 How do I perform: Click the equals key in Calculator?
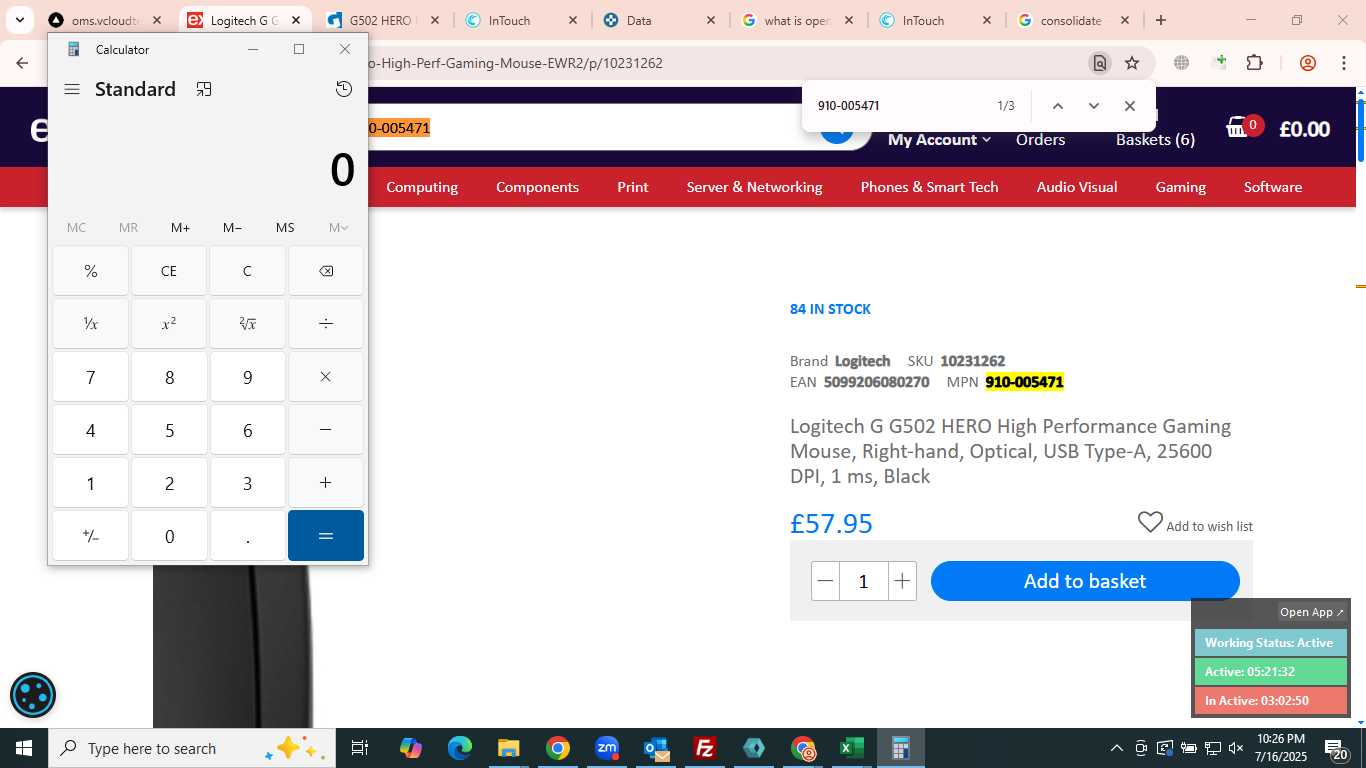[x=326, y=536]
